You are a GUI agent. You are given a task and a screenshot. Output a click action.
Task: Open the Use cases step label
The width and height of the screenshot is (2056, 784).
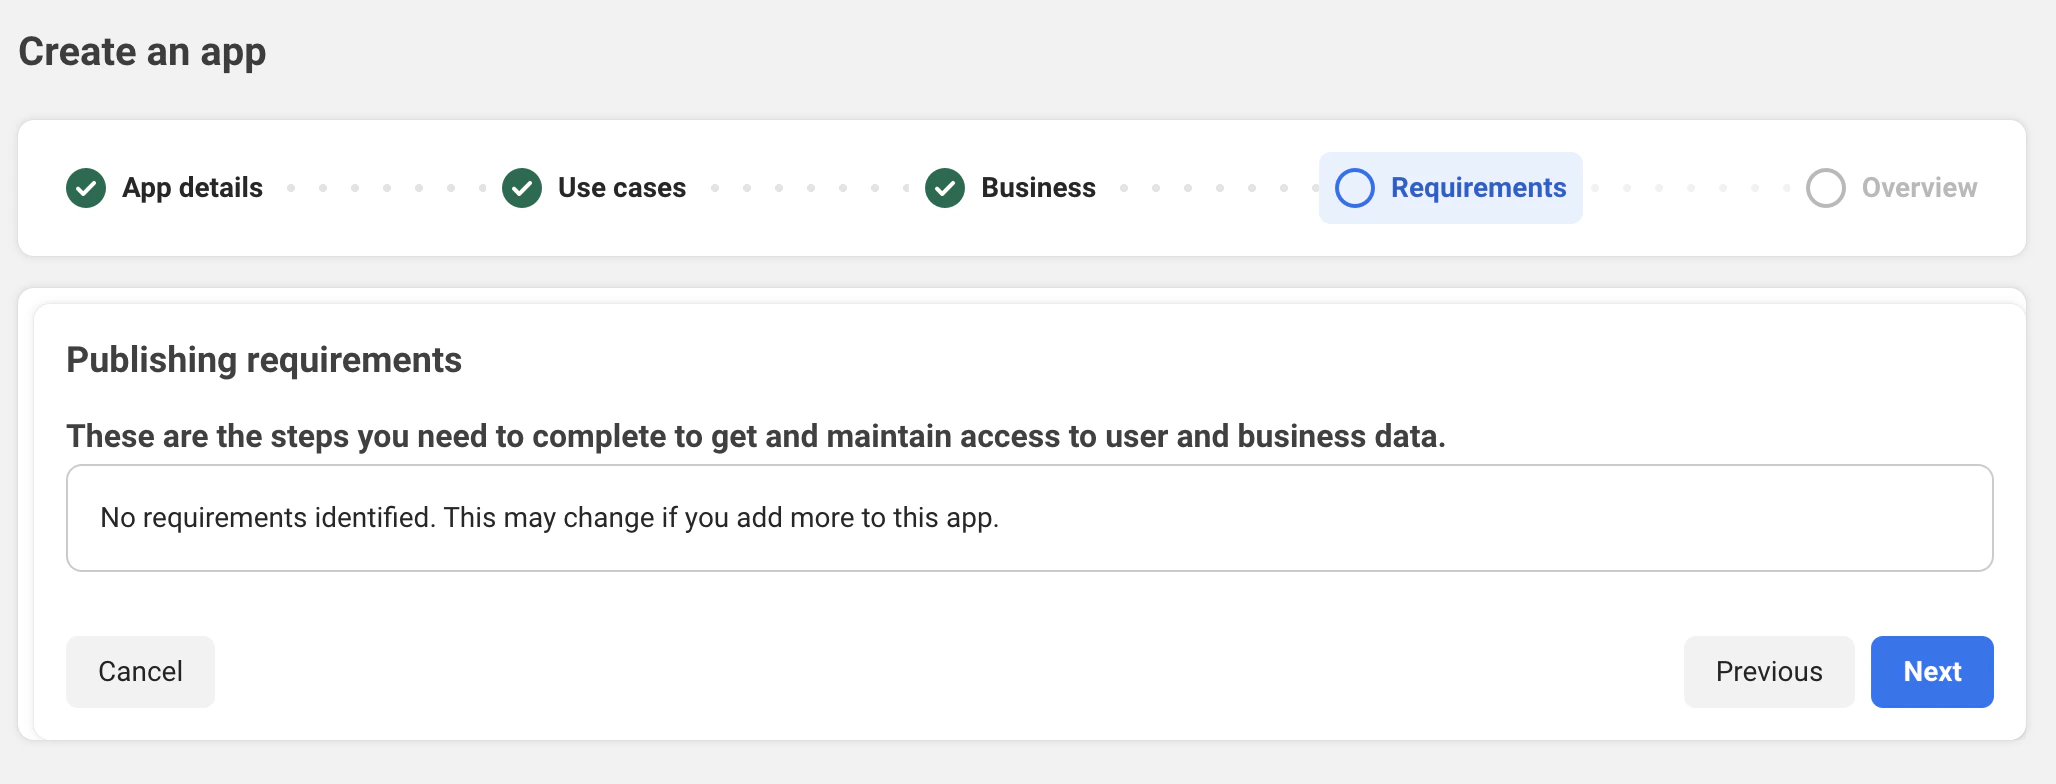pos(621,188)
